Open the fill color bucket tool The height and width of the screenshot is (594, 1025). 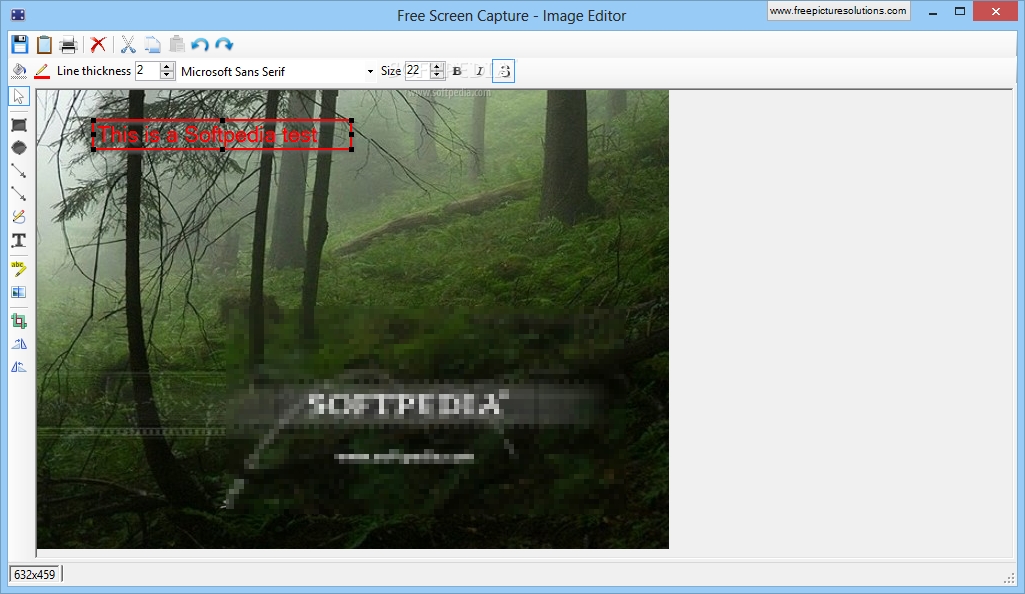click(x=19, y=71)
